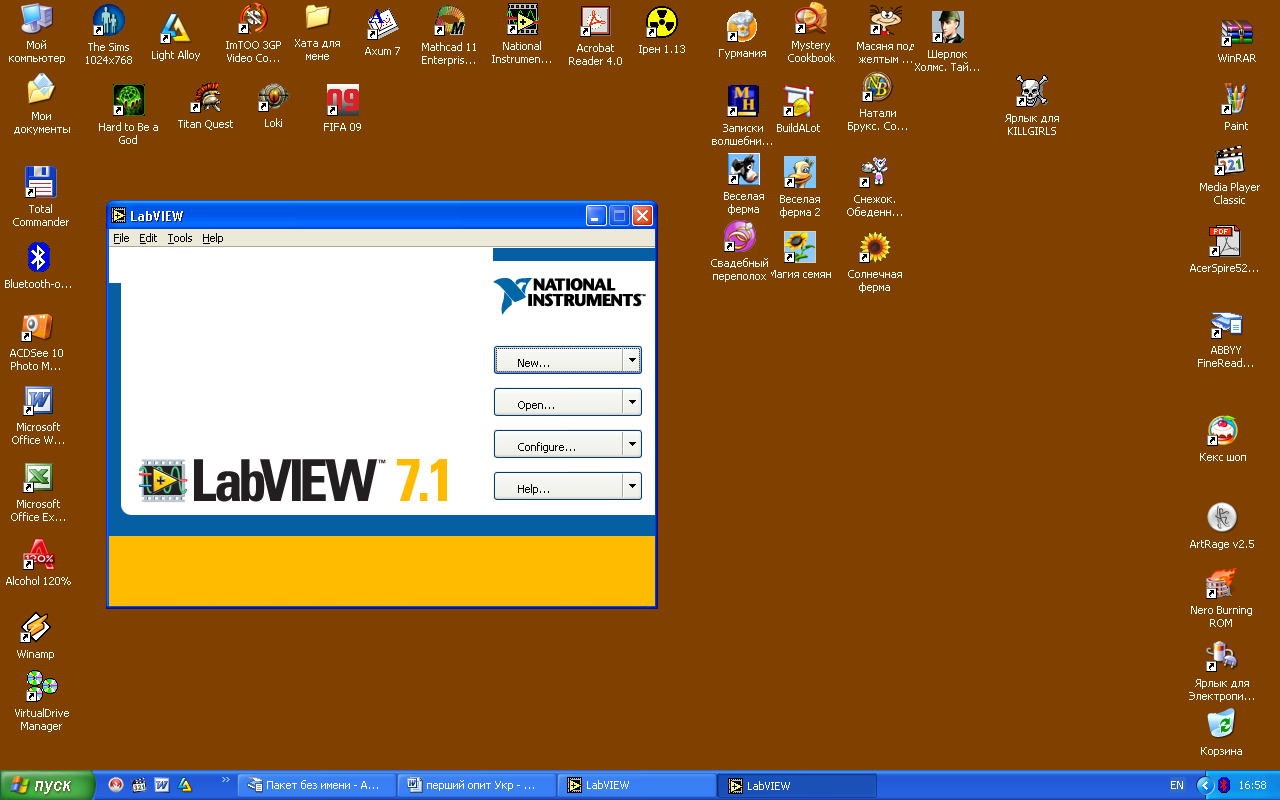Click the EN language indicator in tray

click(x=1177, y=786)
